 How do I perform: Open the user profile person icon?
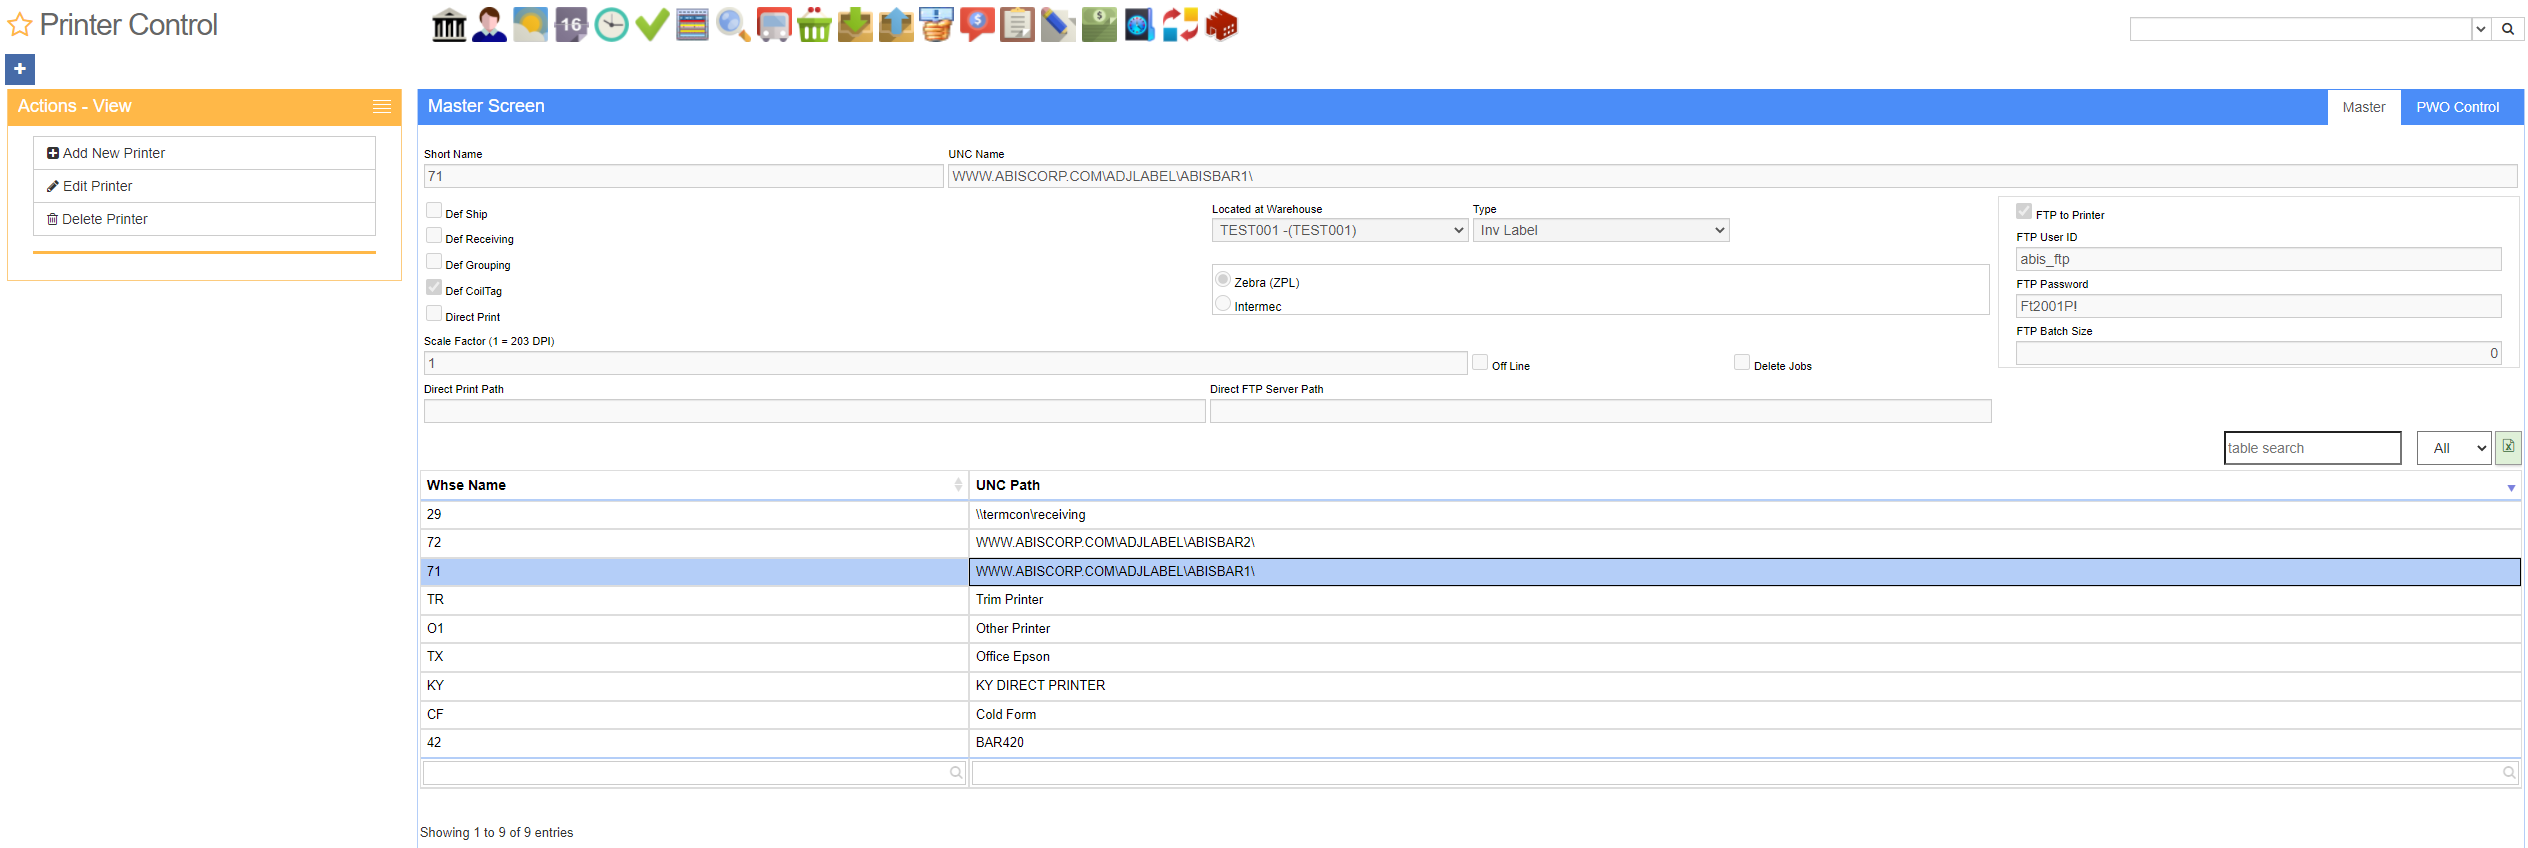coord(489,25)
